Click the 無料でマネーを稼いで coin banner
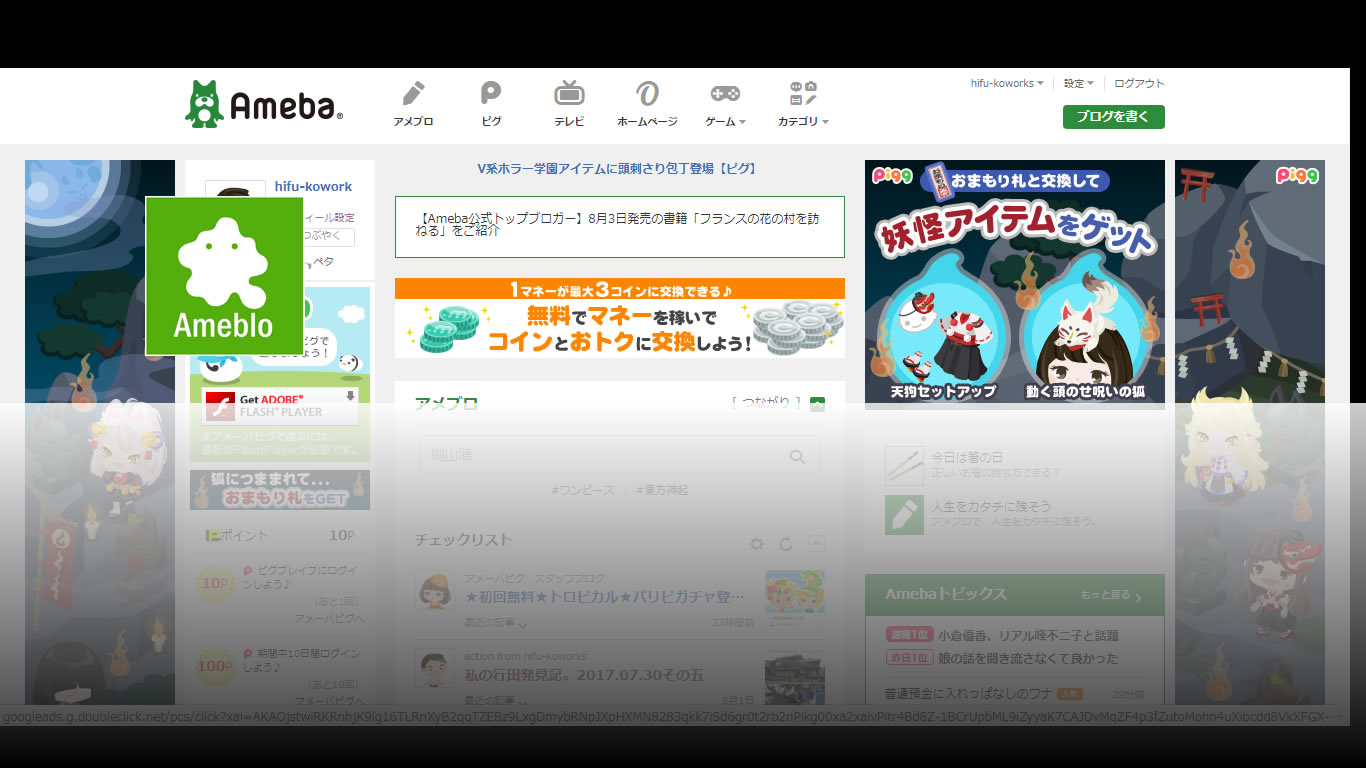This screenshot has height=768, width=1366. pos(619,318)
